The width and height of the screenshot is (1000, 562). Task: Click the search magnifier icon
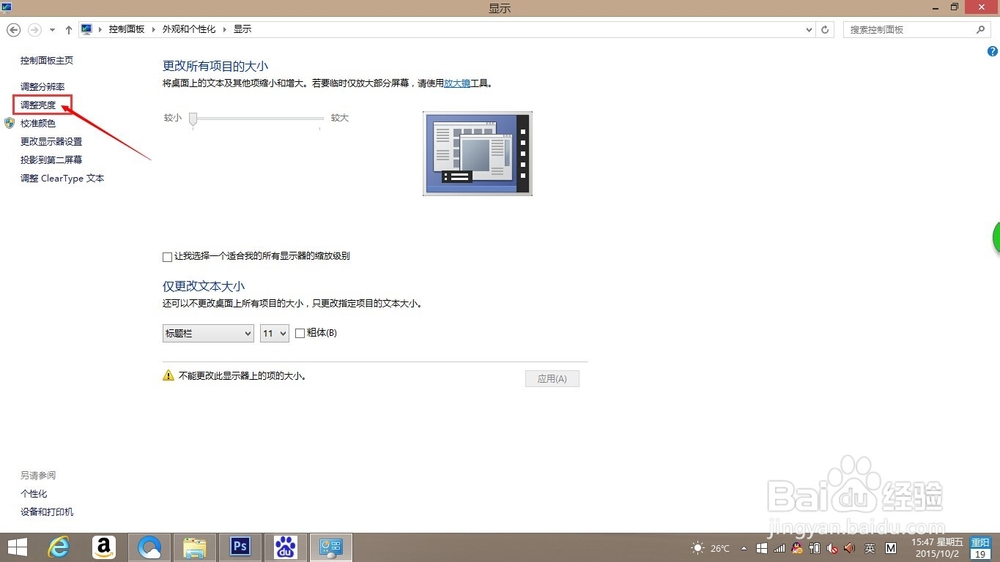[x=981, y=29]
